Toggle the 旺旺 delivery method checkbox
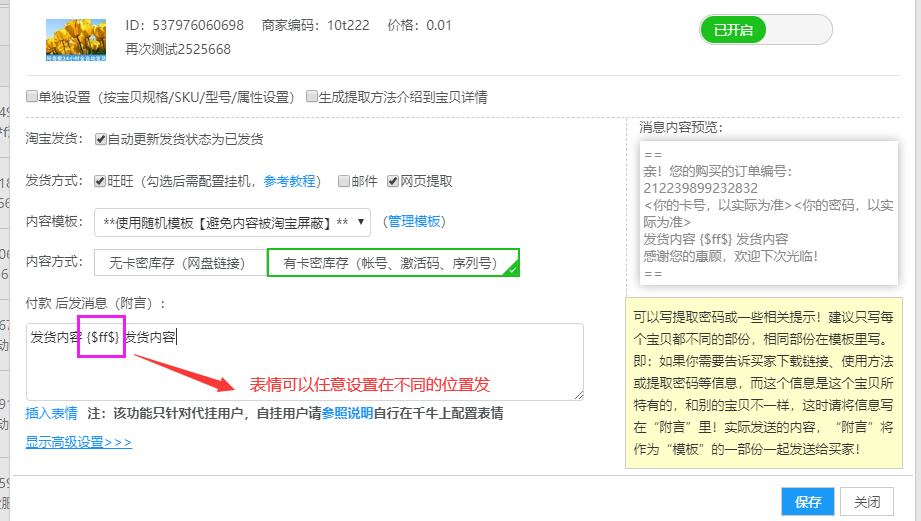 [x=101, y=181]
